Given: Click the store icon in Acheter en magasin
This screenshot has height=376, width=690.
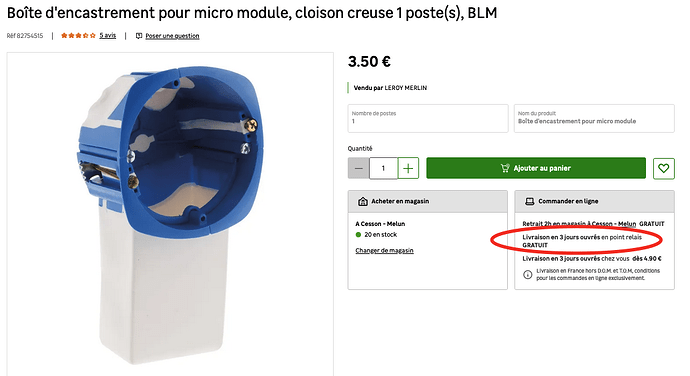Looking at the screenshot, I should pyautogui.click(x=363, y=202).
